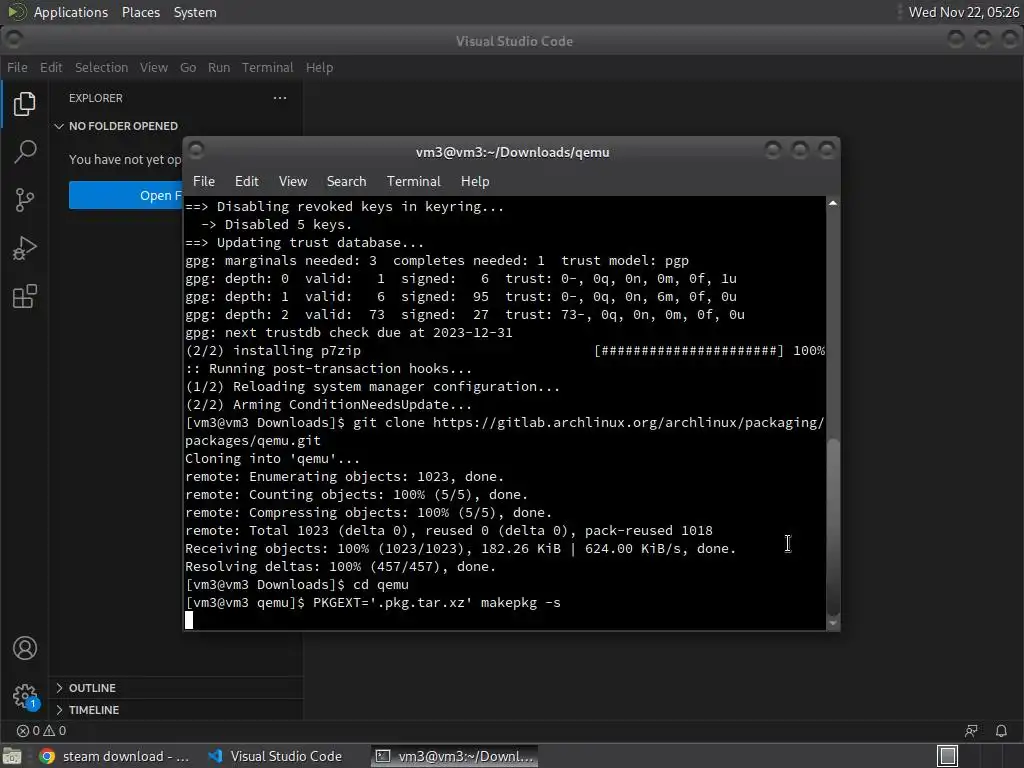Open the terminal window Terminal menu
The width and height of the screenshot is (1024, 768).
[x=413, y=181]
